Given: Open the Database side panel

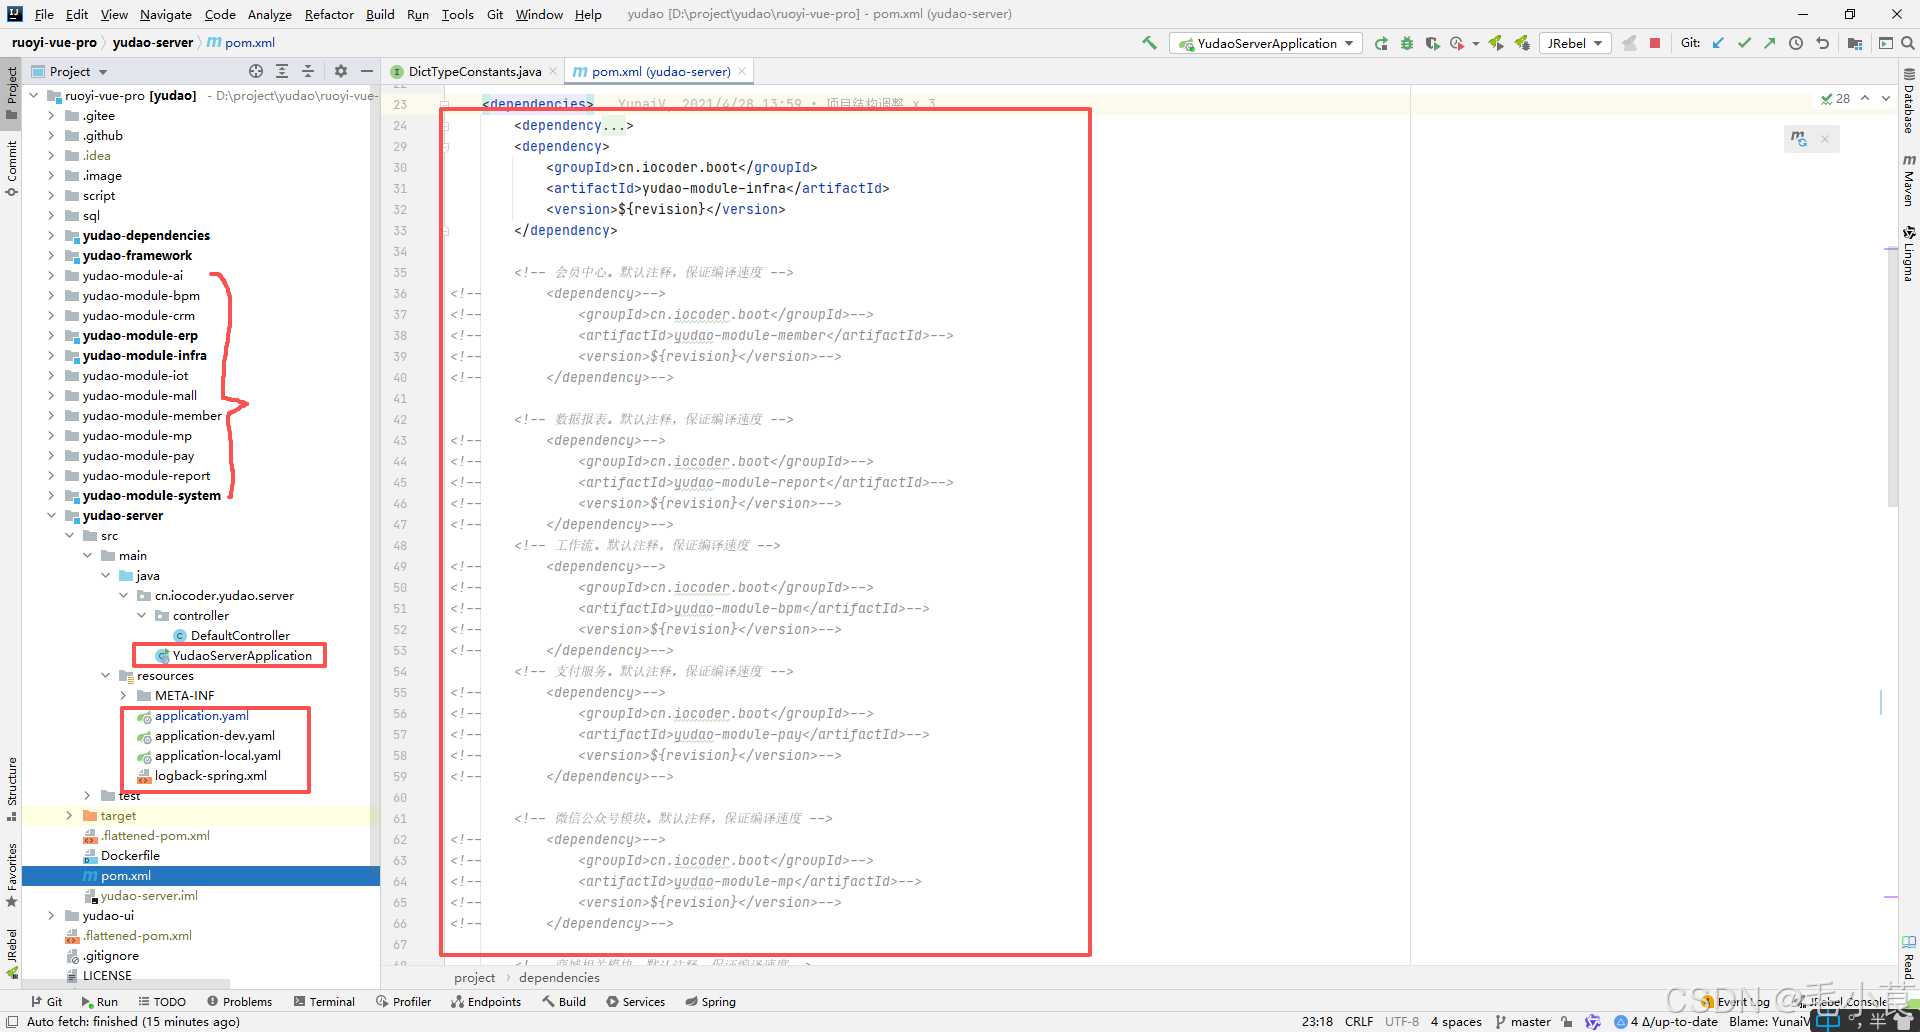Looking at the screenshot, I should 1909,101.
